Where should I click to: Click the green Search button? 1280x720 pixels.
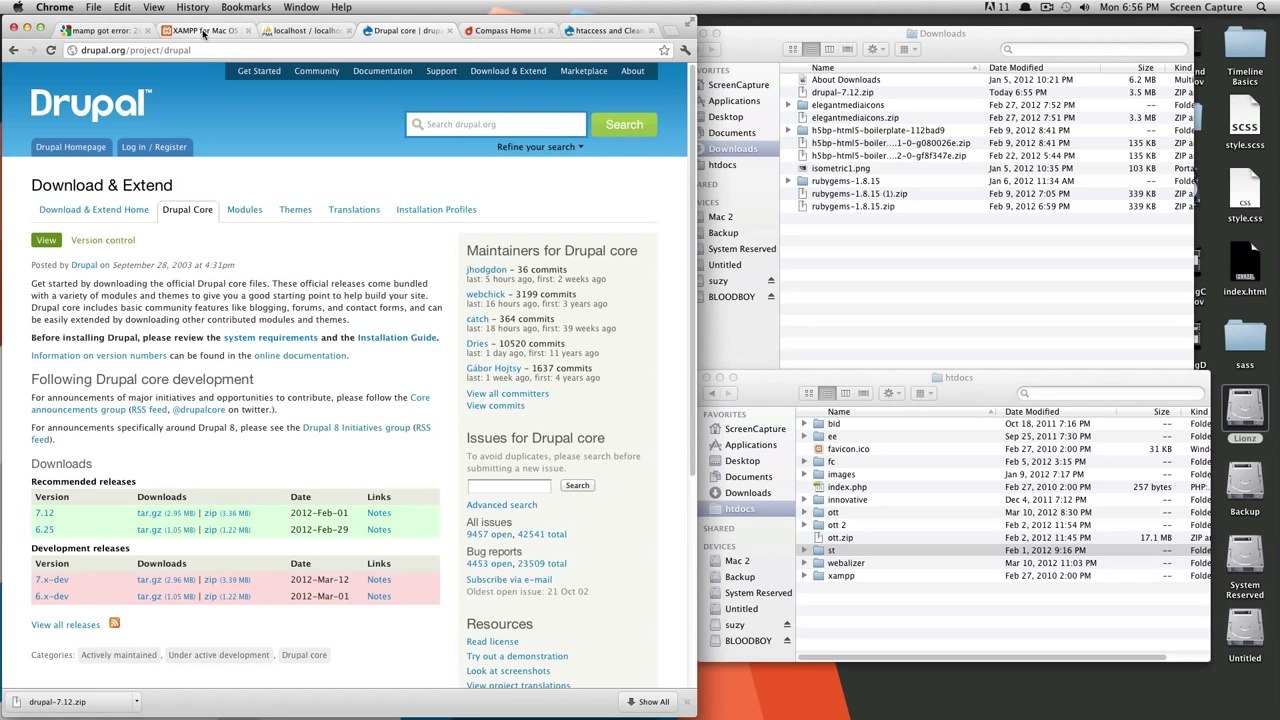pos(624,124)
